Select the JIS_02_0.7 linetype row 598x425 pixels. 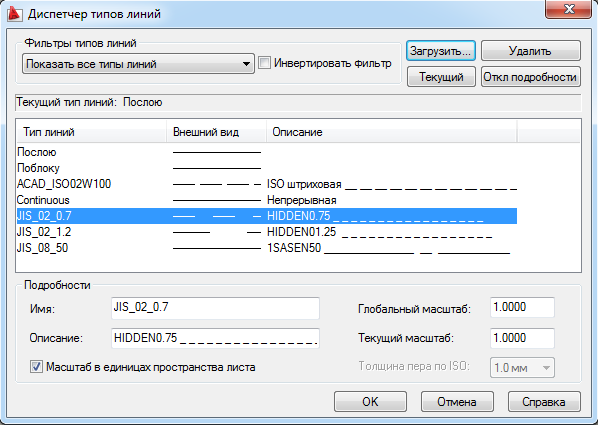click(267, 216)
